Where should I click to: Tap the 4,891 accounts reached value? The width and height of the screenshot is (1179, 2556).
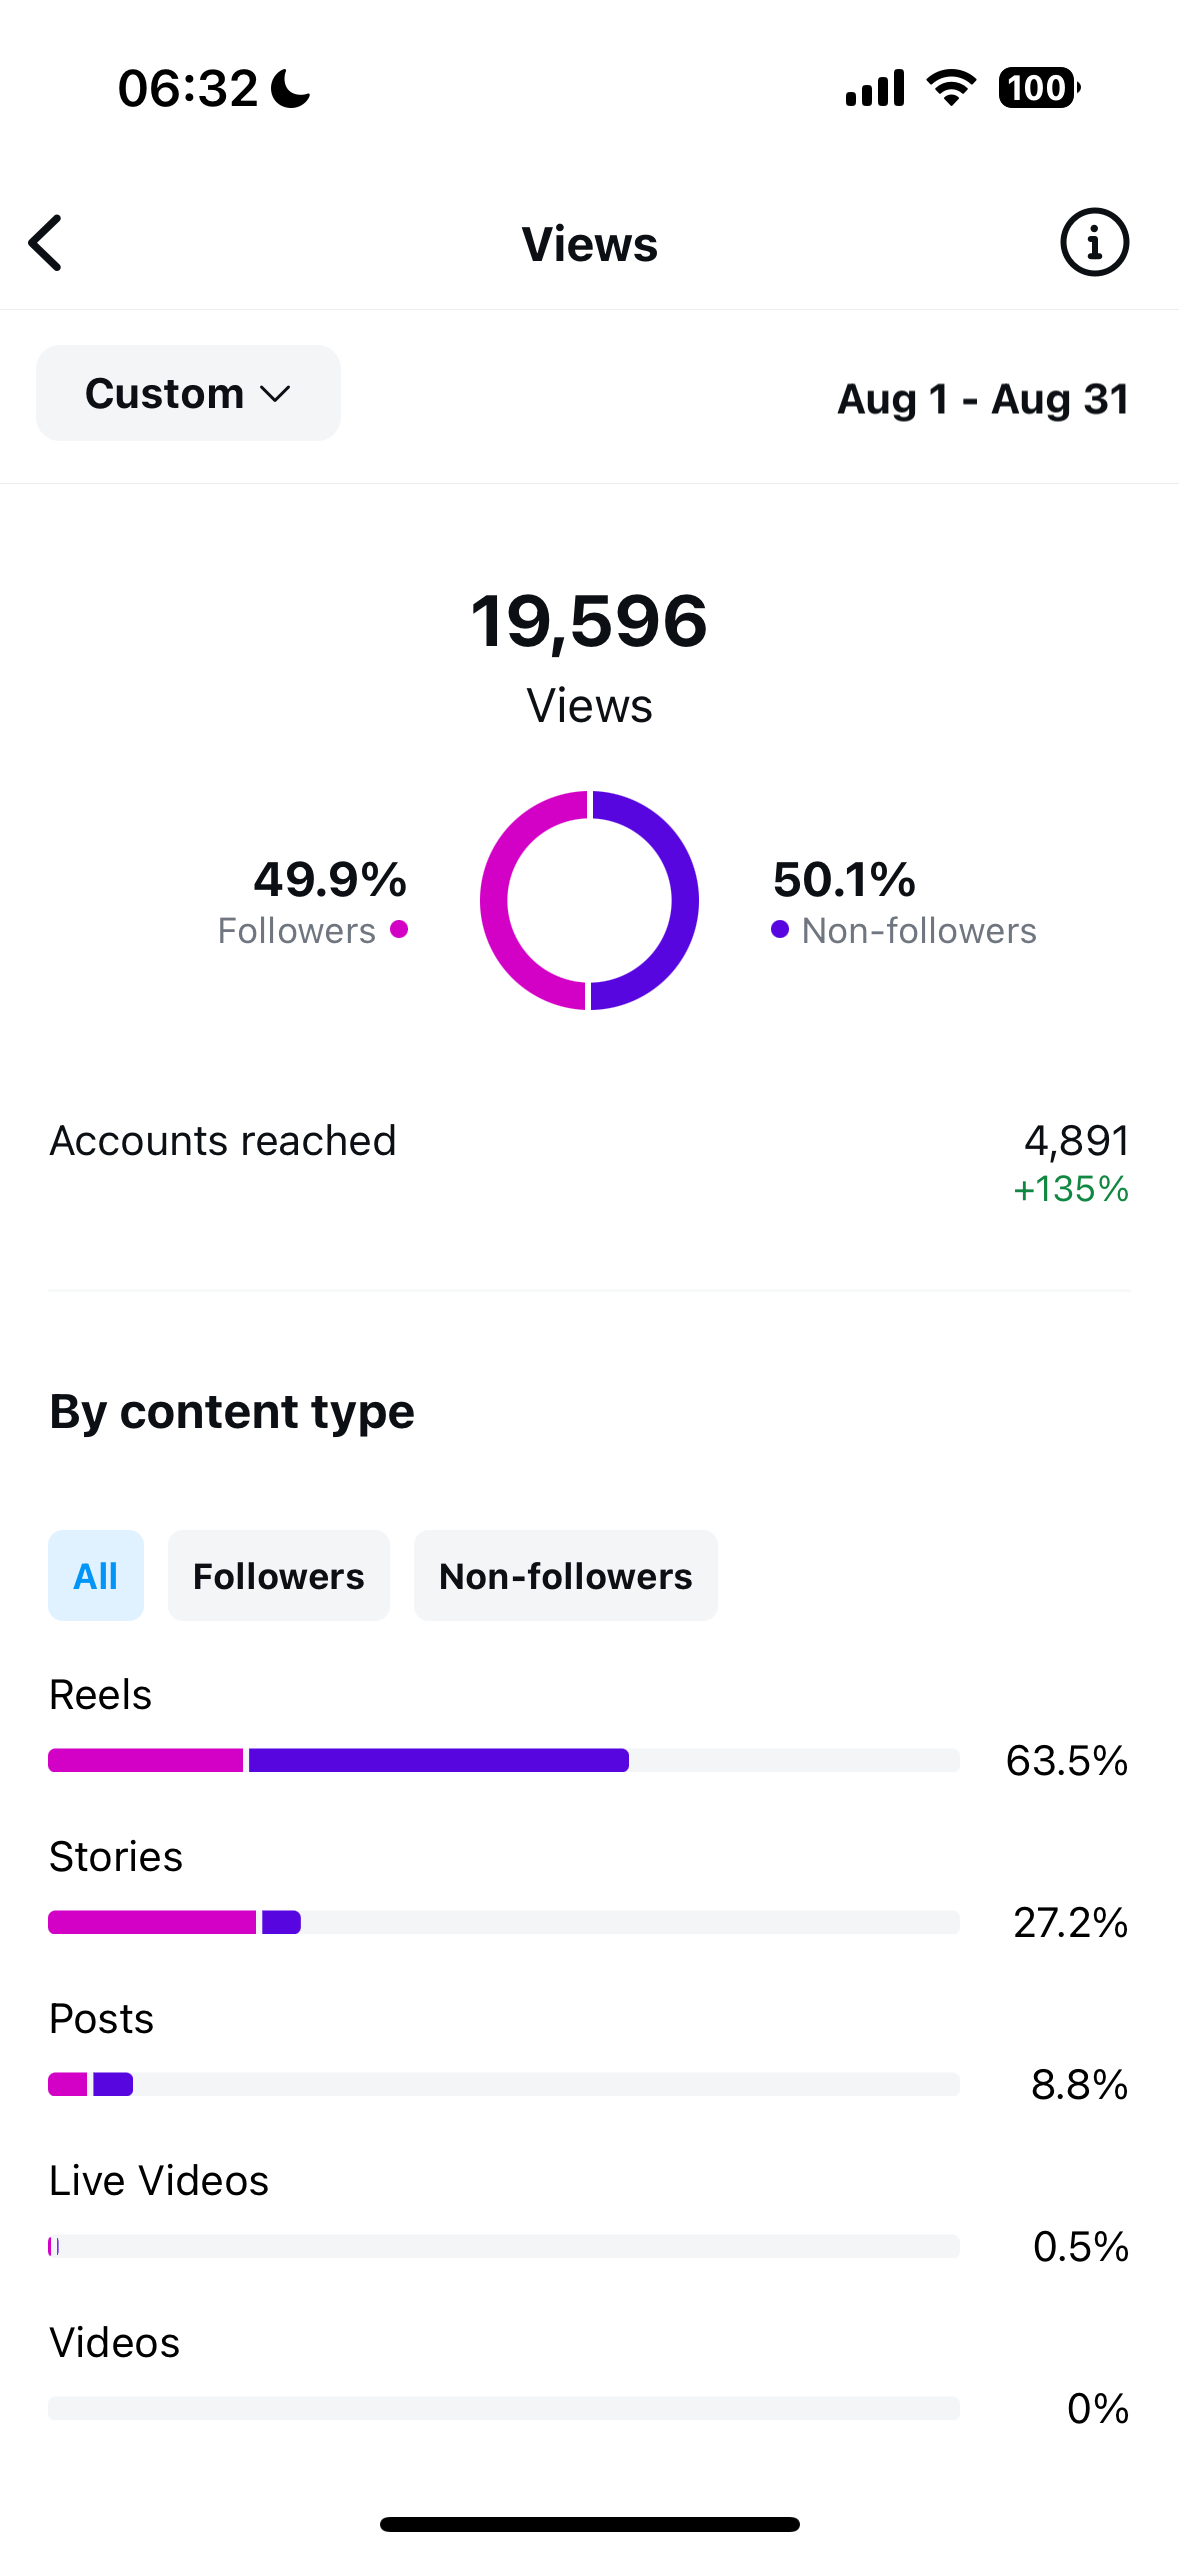pyautogui.click(x=1076, y=1140)
